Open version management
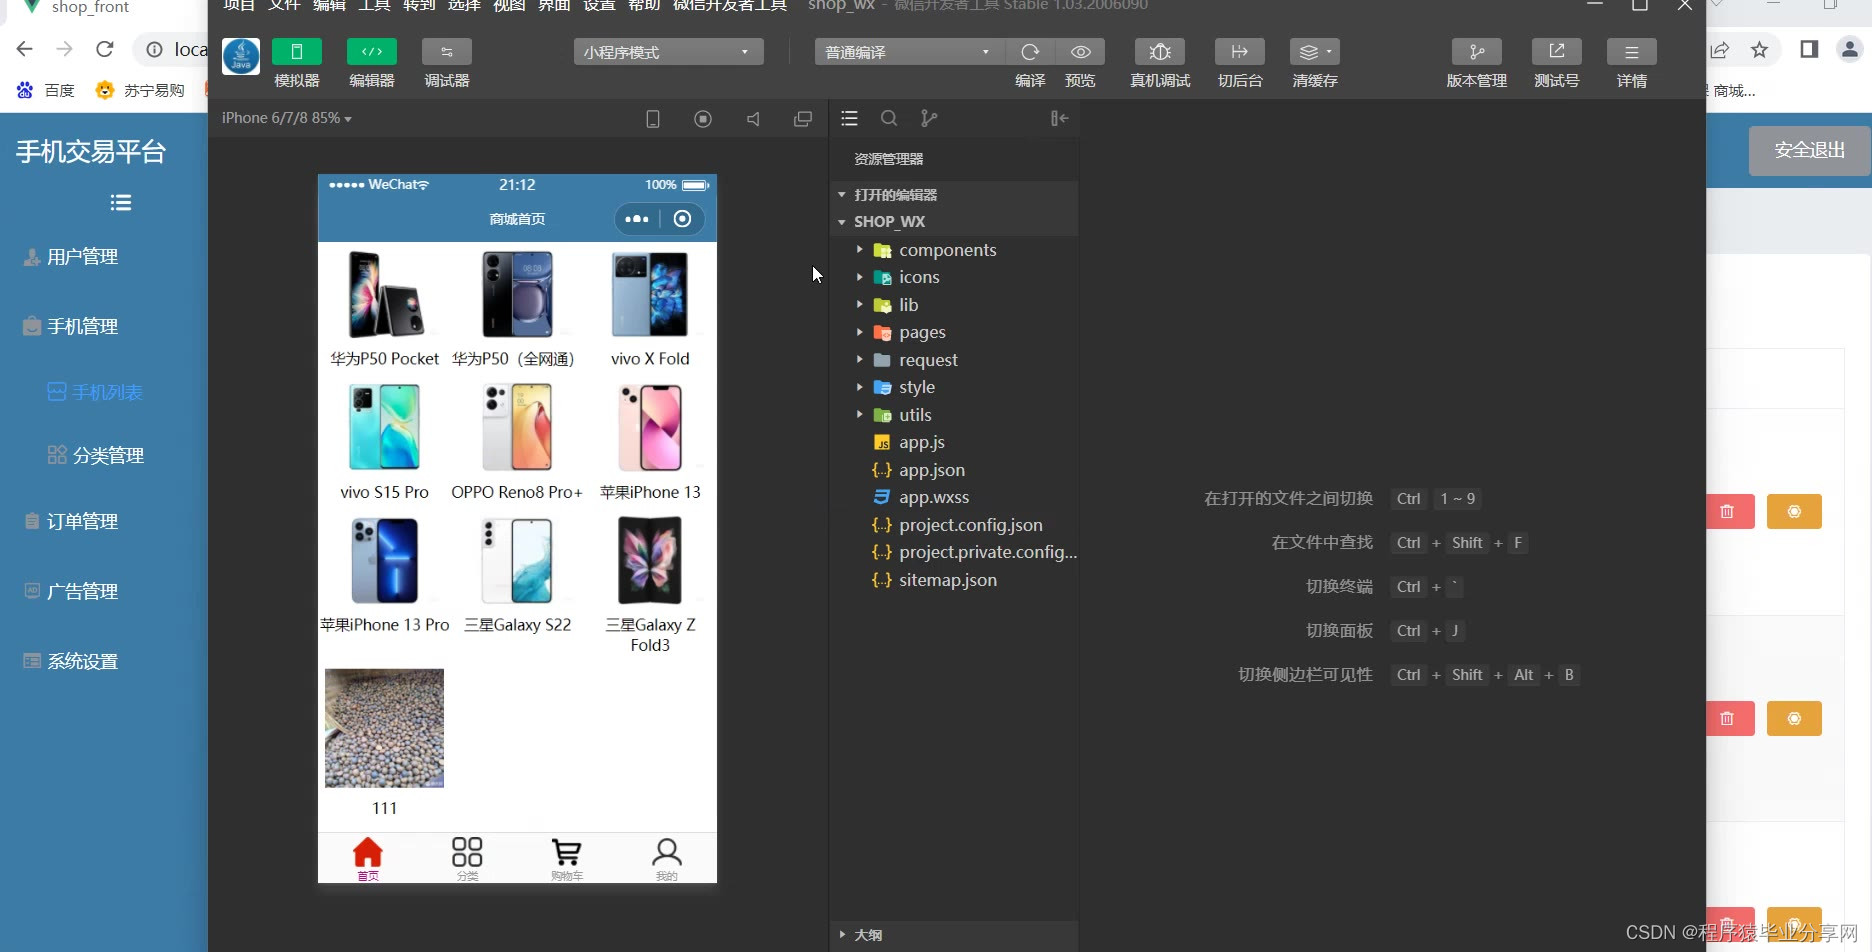This screenshot has width=1872, height=952. tap(1477, 52)
